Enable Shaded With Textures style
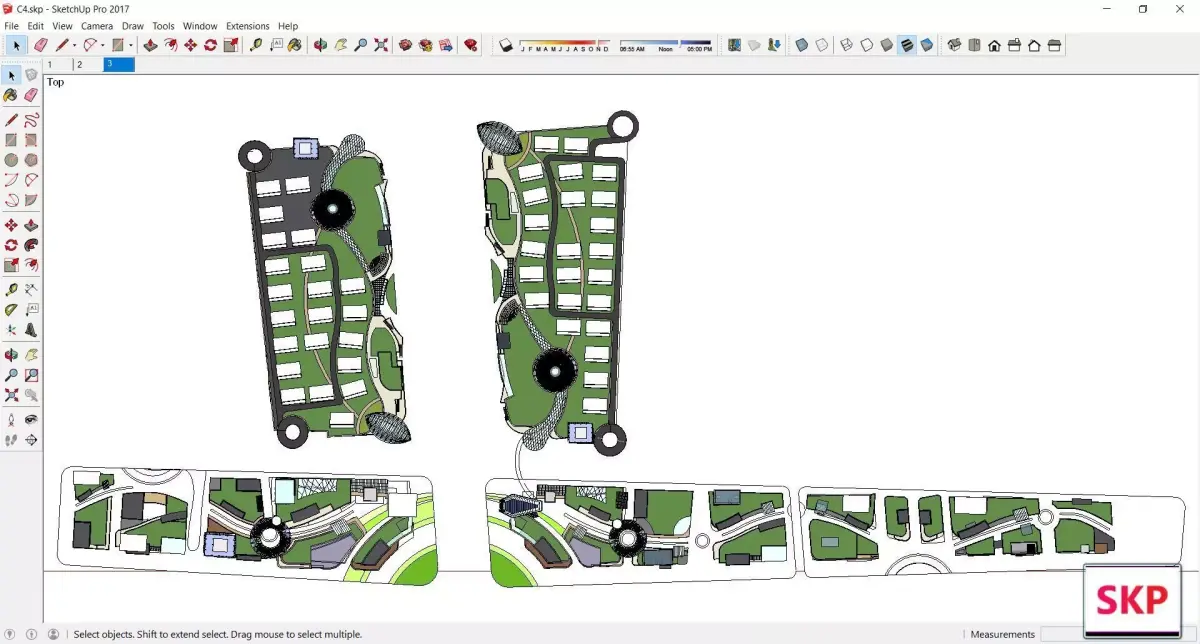 pos(907,45)
